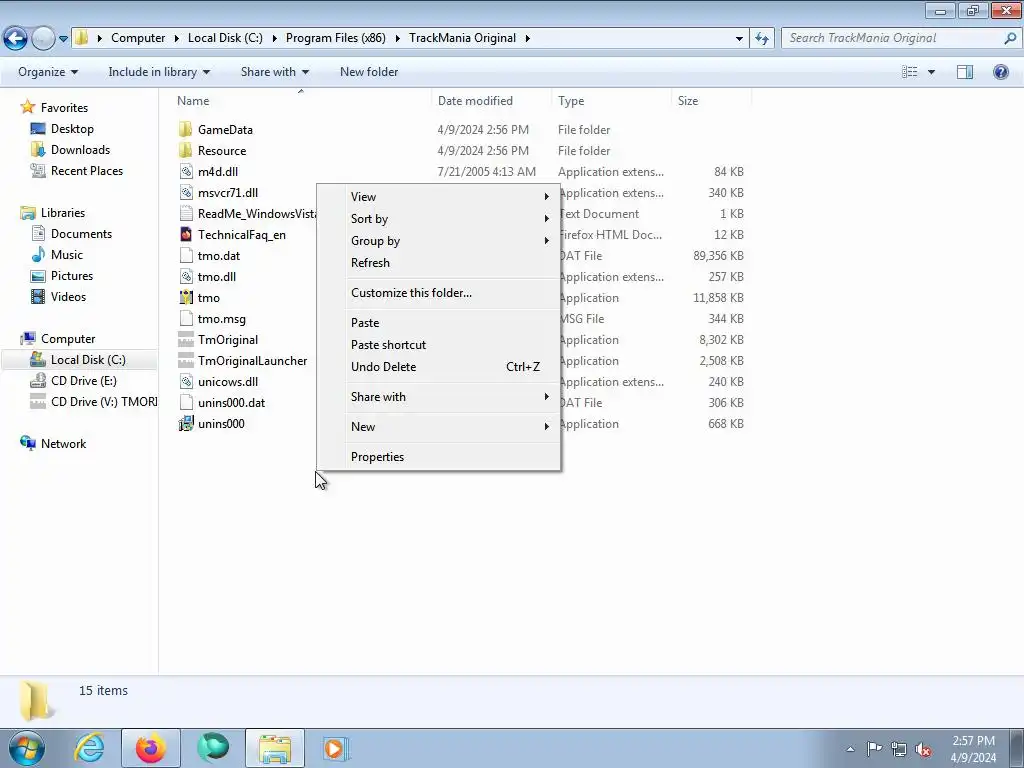
Task: Click the search magnifier icon
Action: click(x=1010, y=38)
